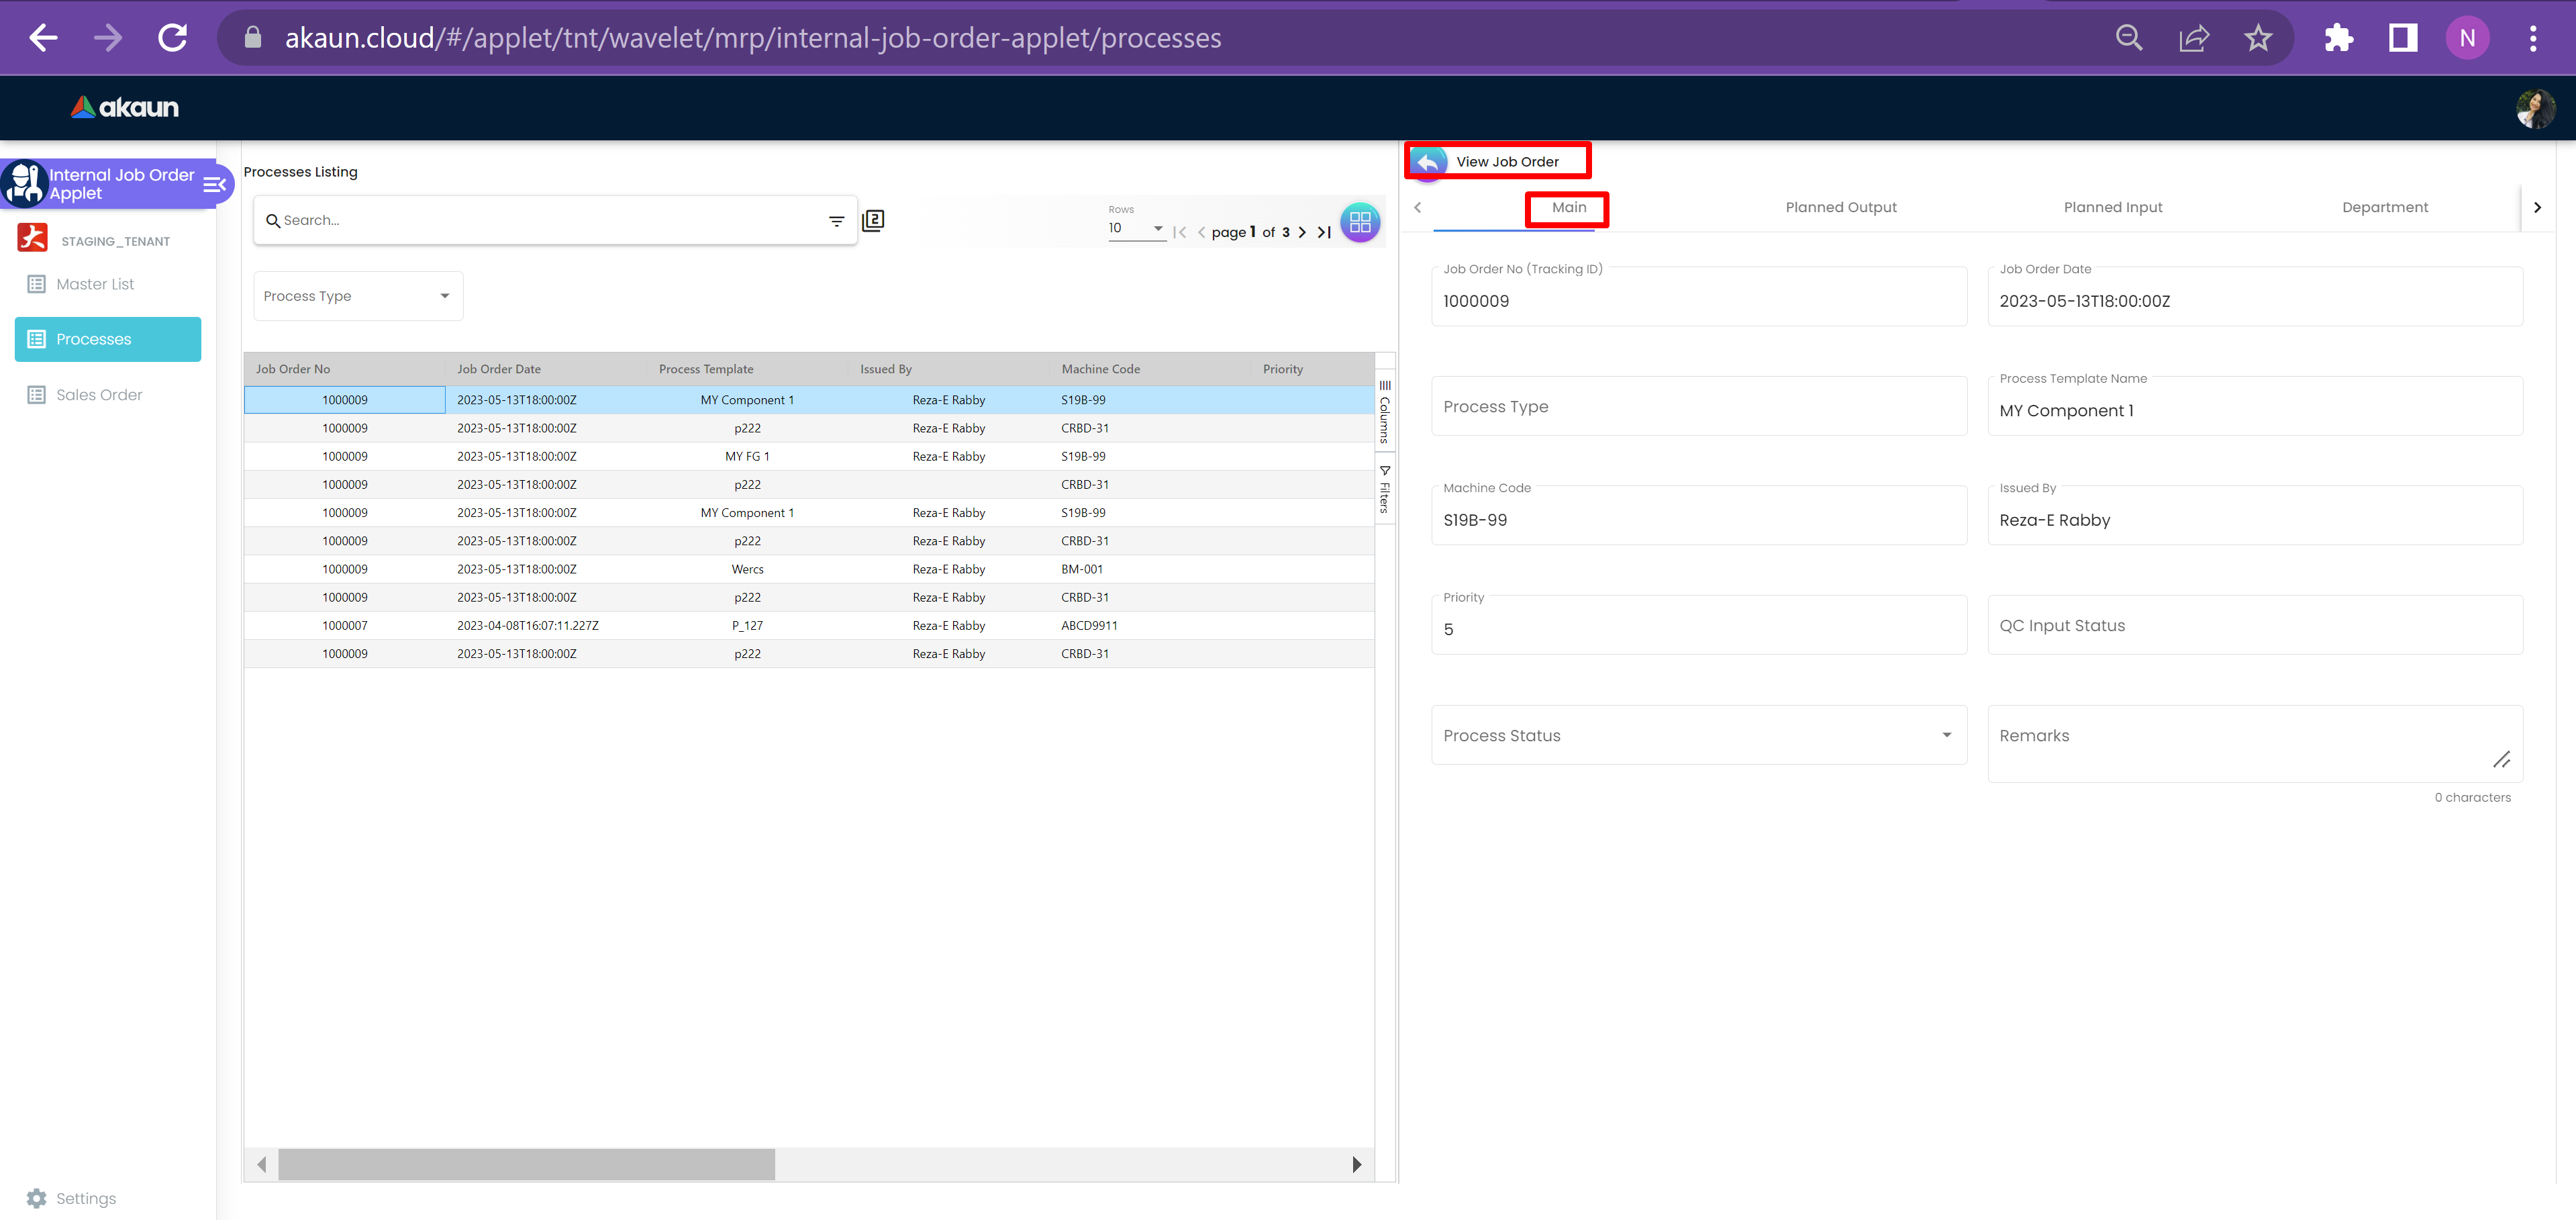Switch to the Planned Input tab
The width and height of the screenshot is (2576, 1220).
point(2112,207)
